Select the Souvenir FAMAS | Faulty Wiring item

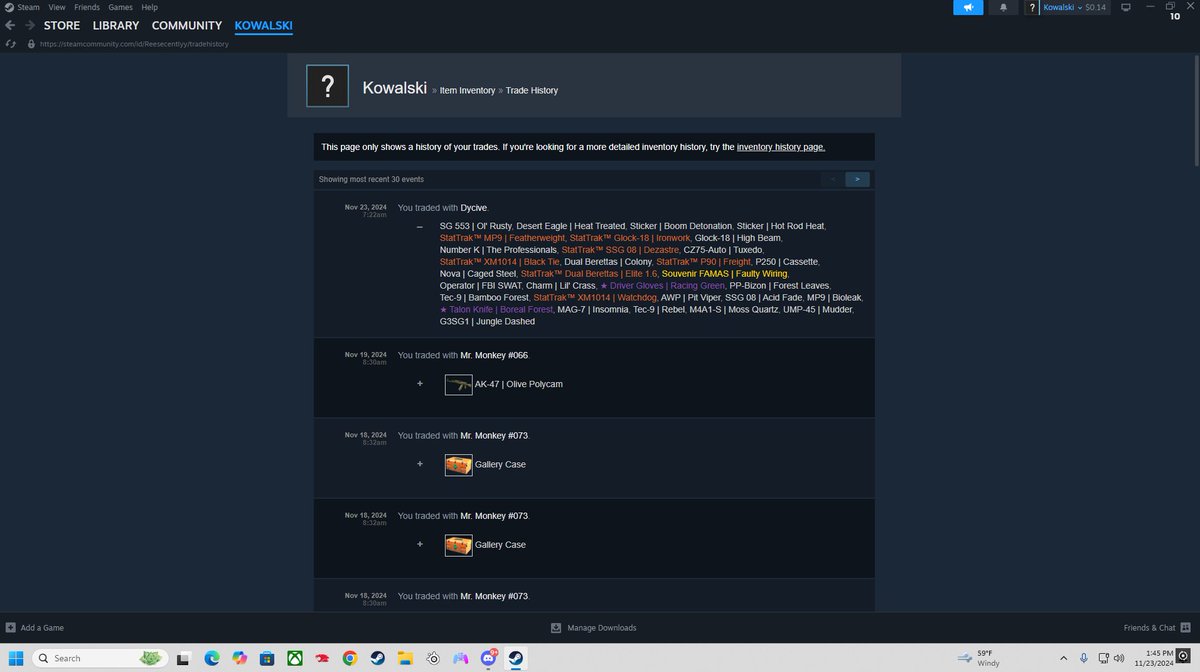pyautogui.click(x=725, y=274)
